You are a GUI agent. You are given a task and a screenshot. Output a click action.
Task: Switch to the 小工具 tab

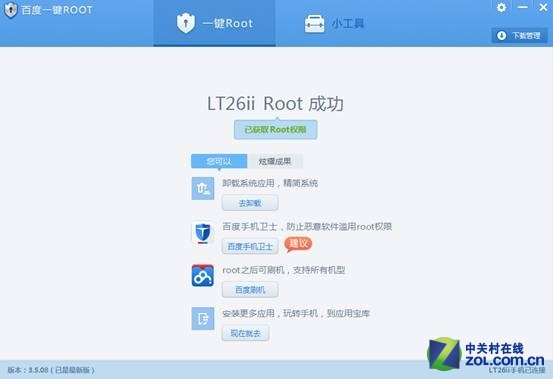334,23
